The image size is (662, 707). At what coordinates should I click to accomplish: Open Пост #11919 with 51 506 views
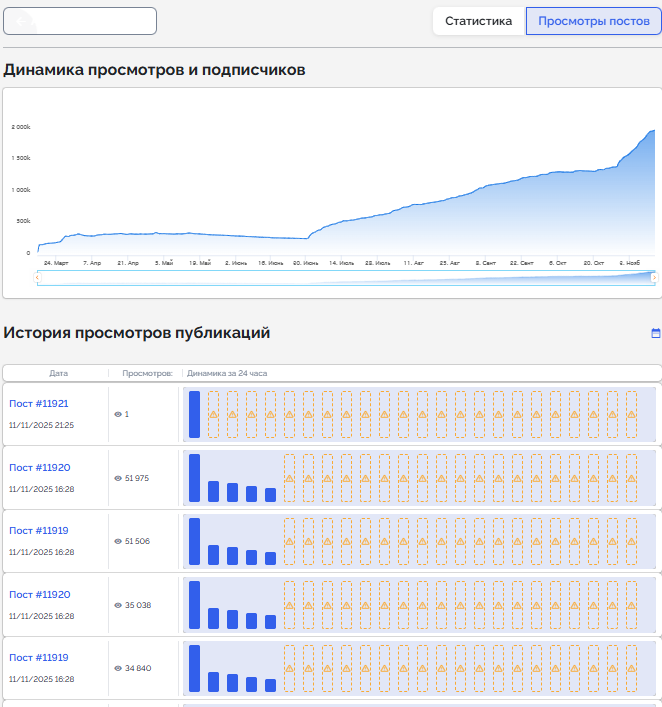click(39, 531)
